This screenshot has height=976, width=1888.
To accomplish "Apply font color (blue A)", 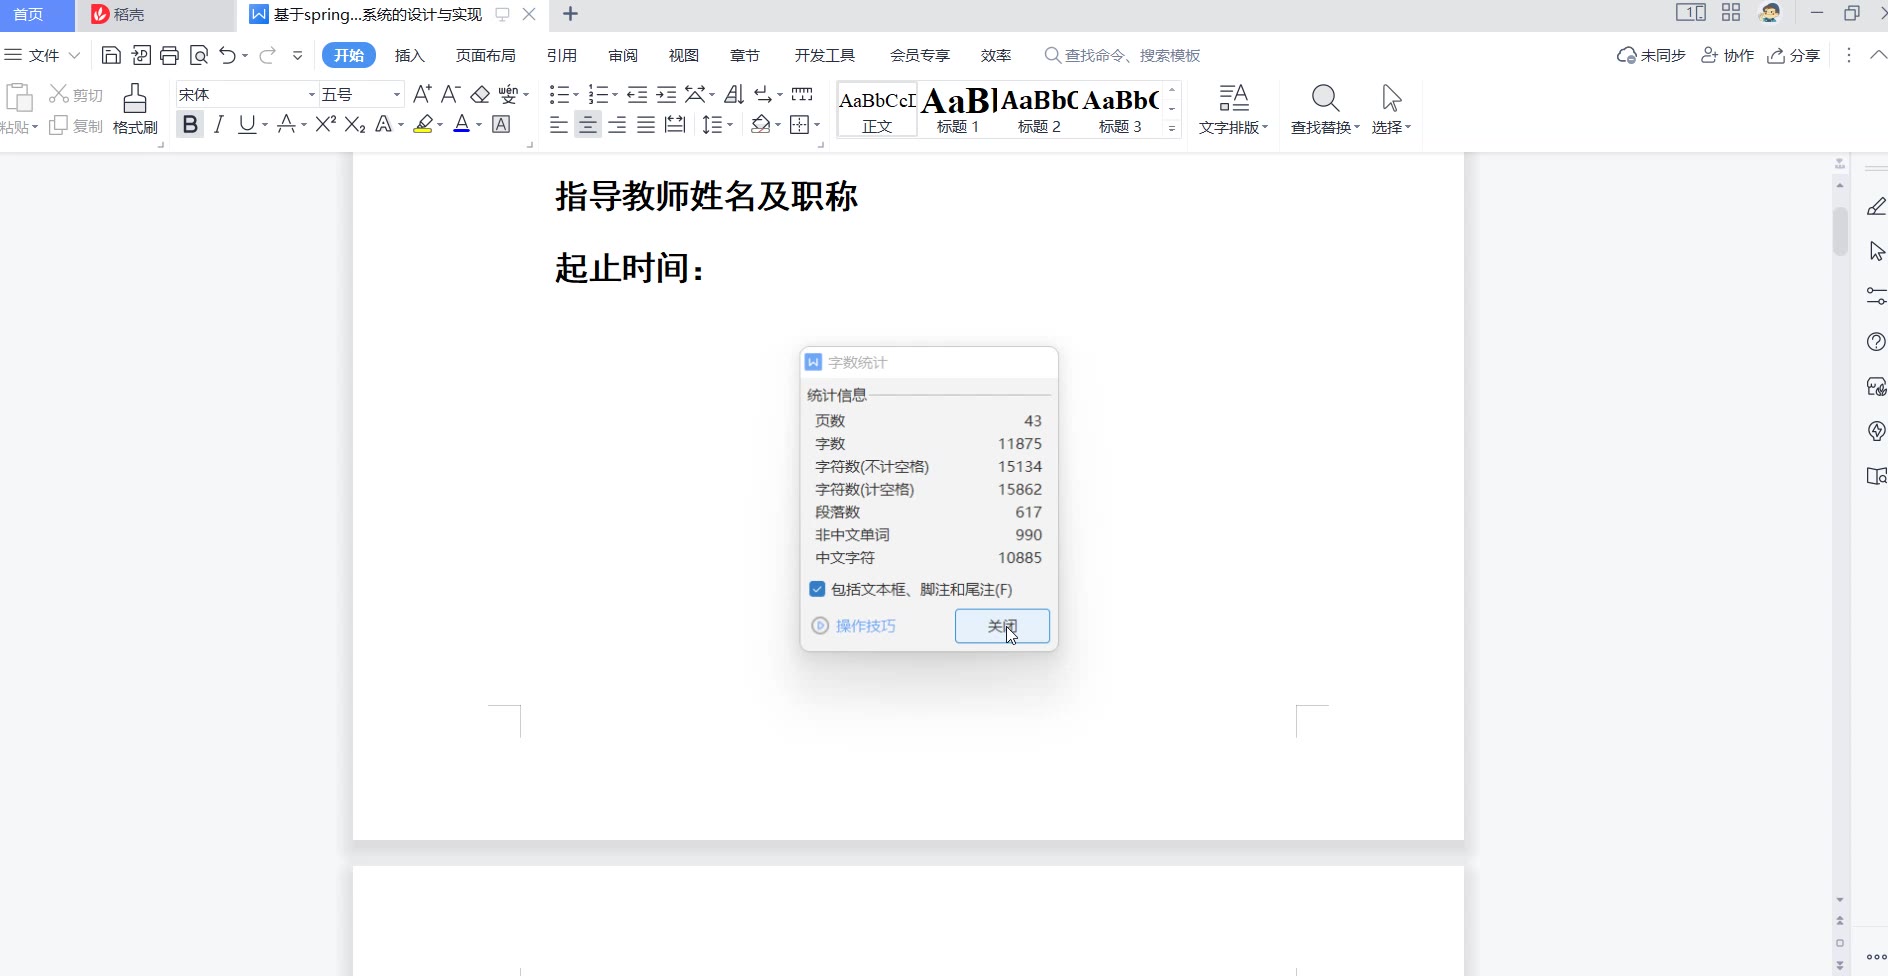I will coord(461,124).
